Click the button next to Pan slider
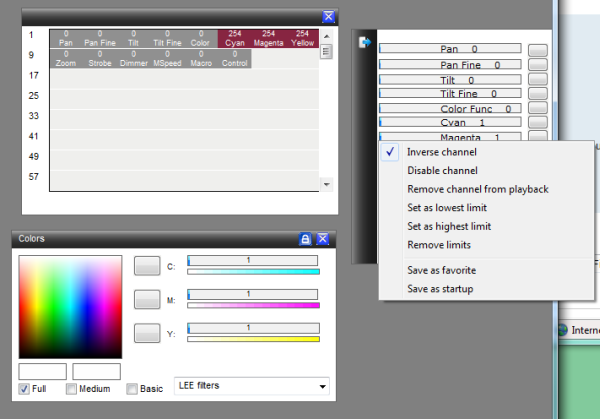 click(x=538, y=50)
